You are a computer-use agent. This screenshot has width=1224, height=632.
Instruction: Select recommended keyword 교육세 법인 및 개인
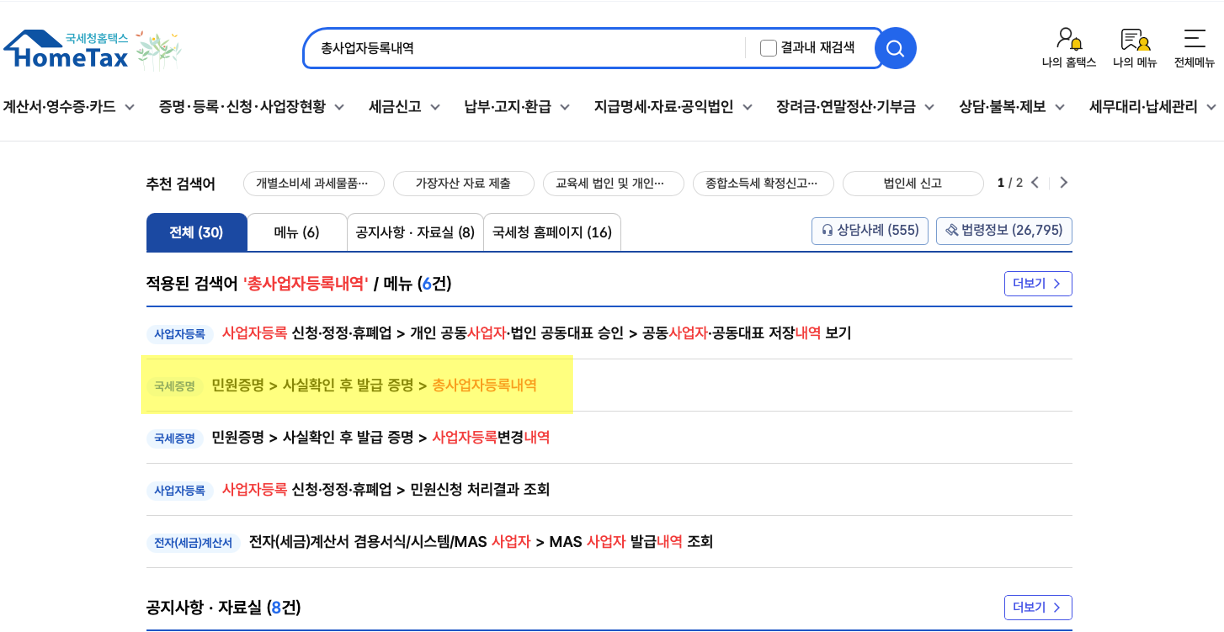click(x=613, y=183)
